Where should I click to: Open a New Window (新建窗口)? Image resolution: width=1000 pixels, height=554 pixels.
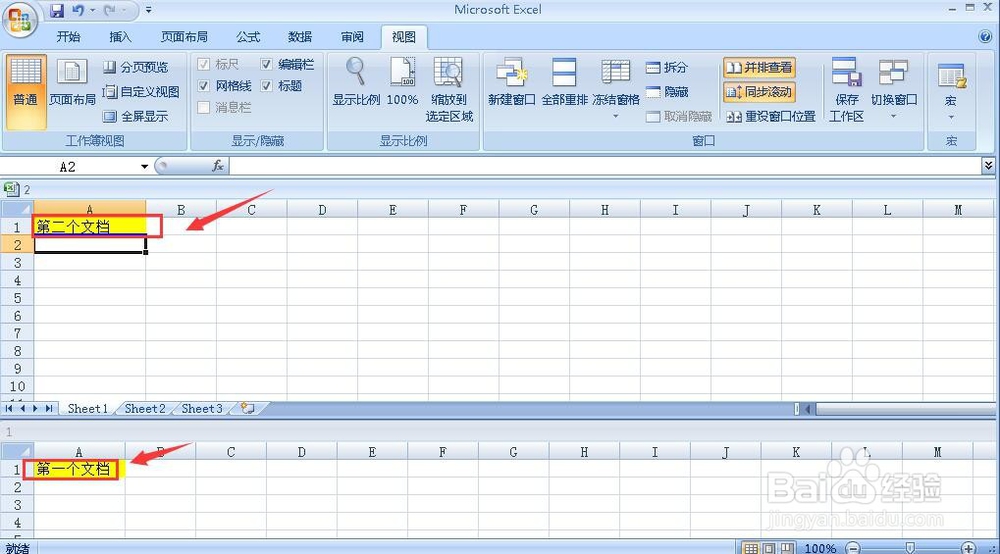(511, 82)
